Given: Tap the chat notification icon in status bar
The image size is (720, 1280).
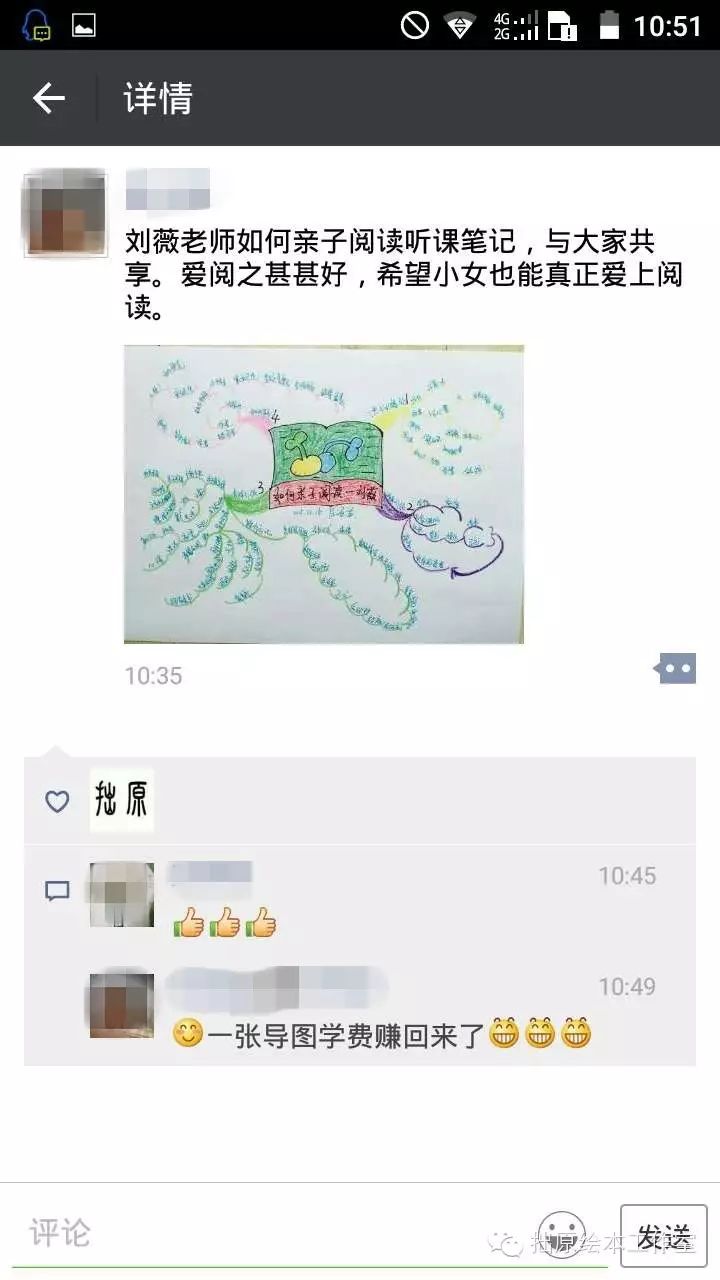Looking at the screenshot, I should click(x=36, y=25).
